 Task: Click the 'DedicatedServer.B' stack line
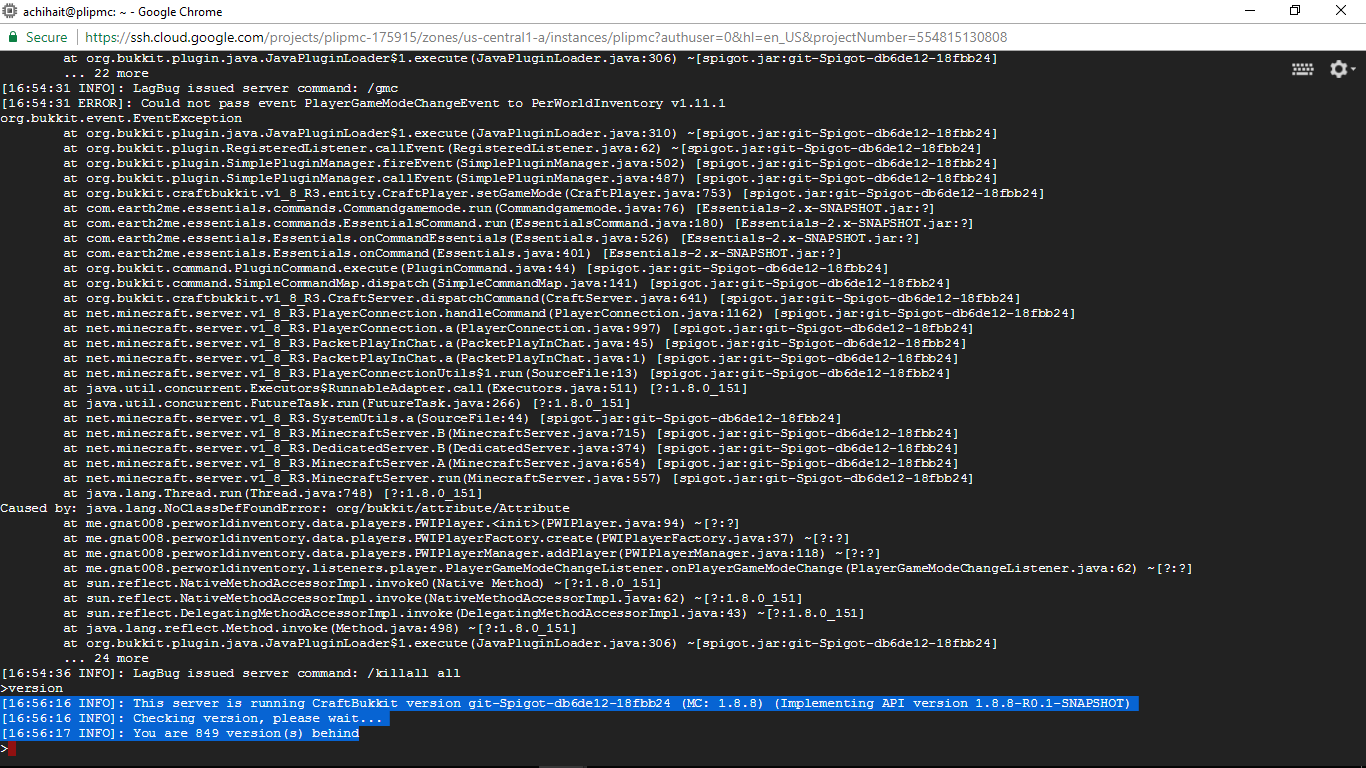510,448
